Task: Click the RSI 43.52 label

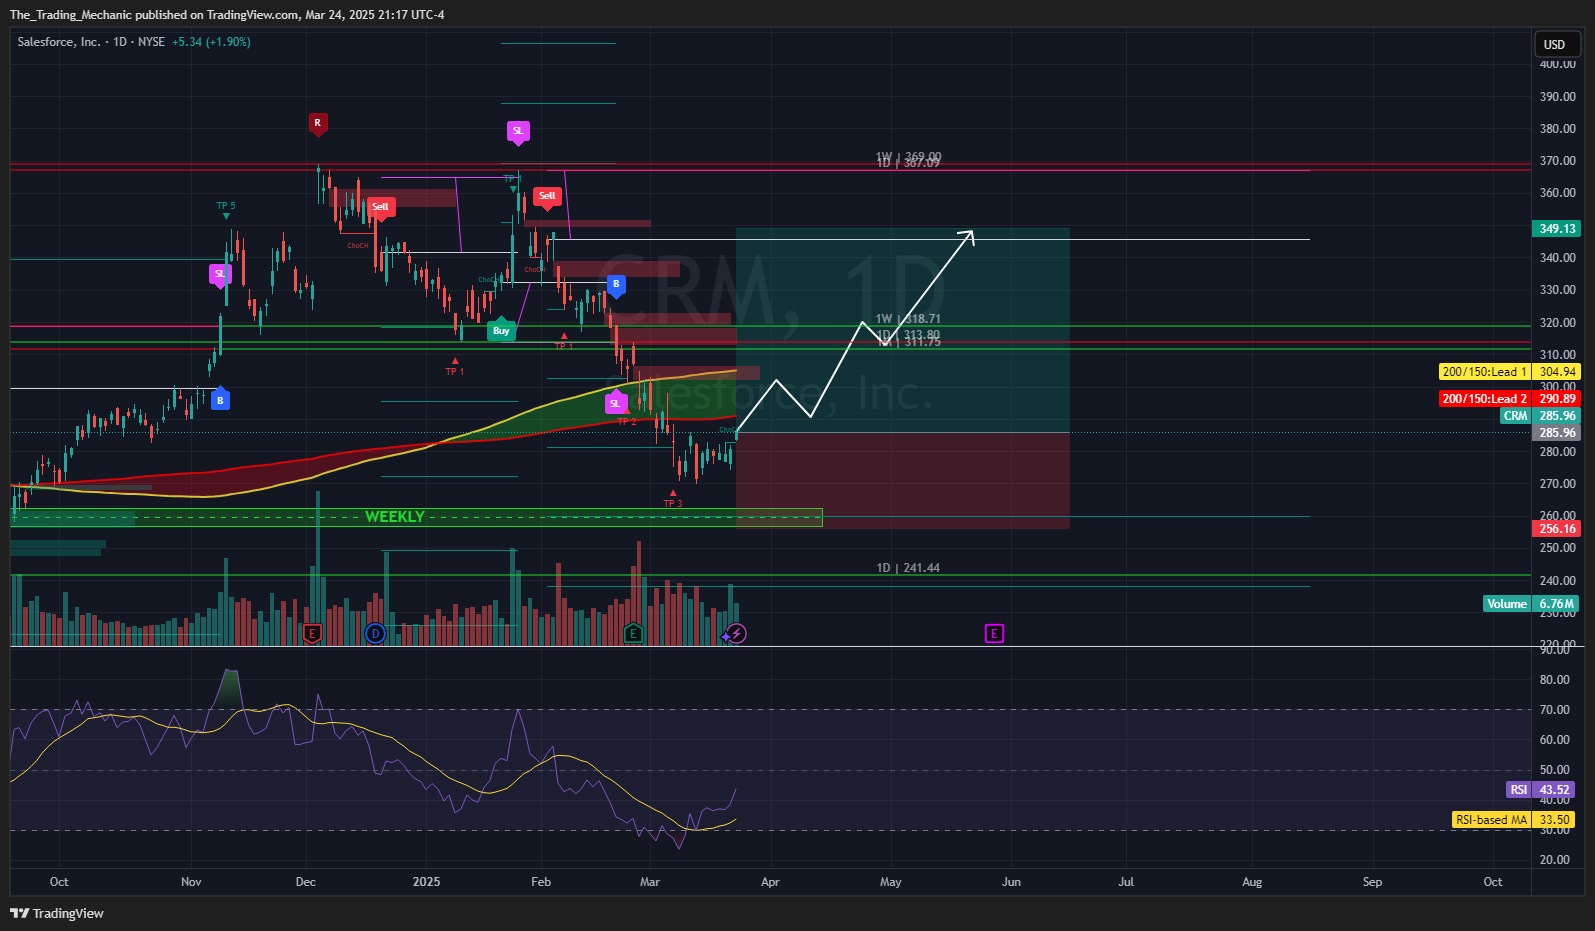Action: point(1541,790)
